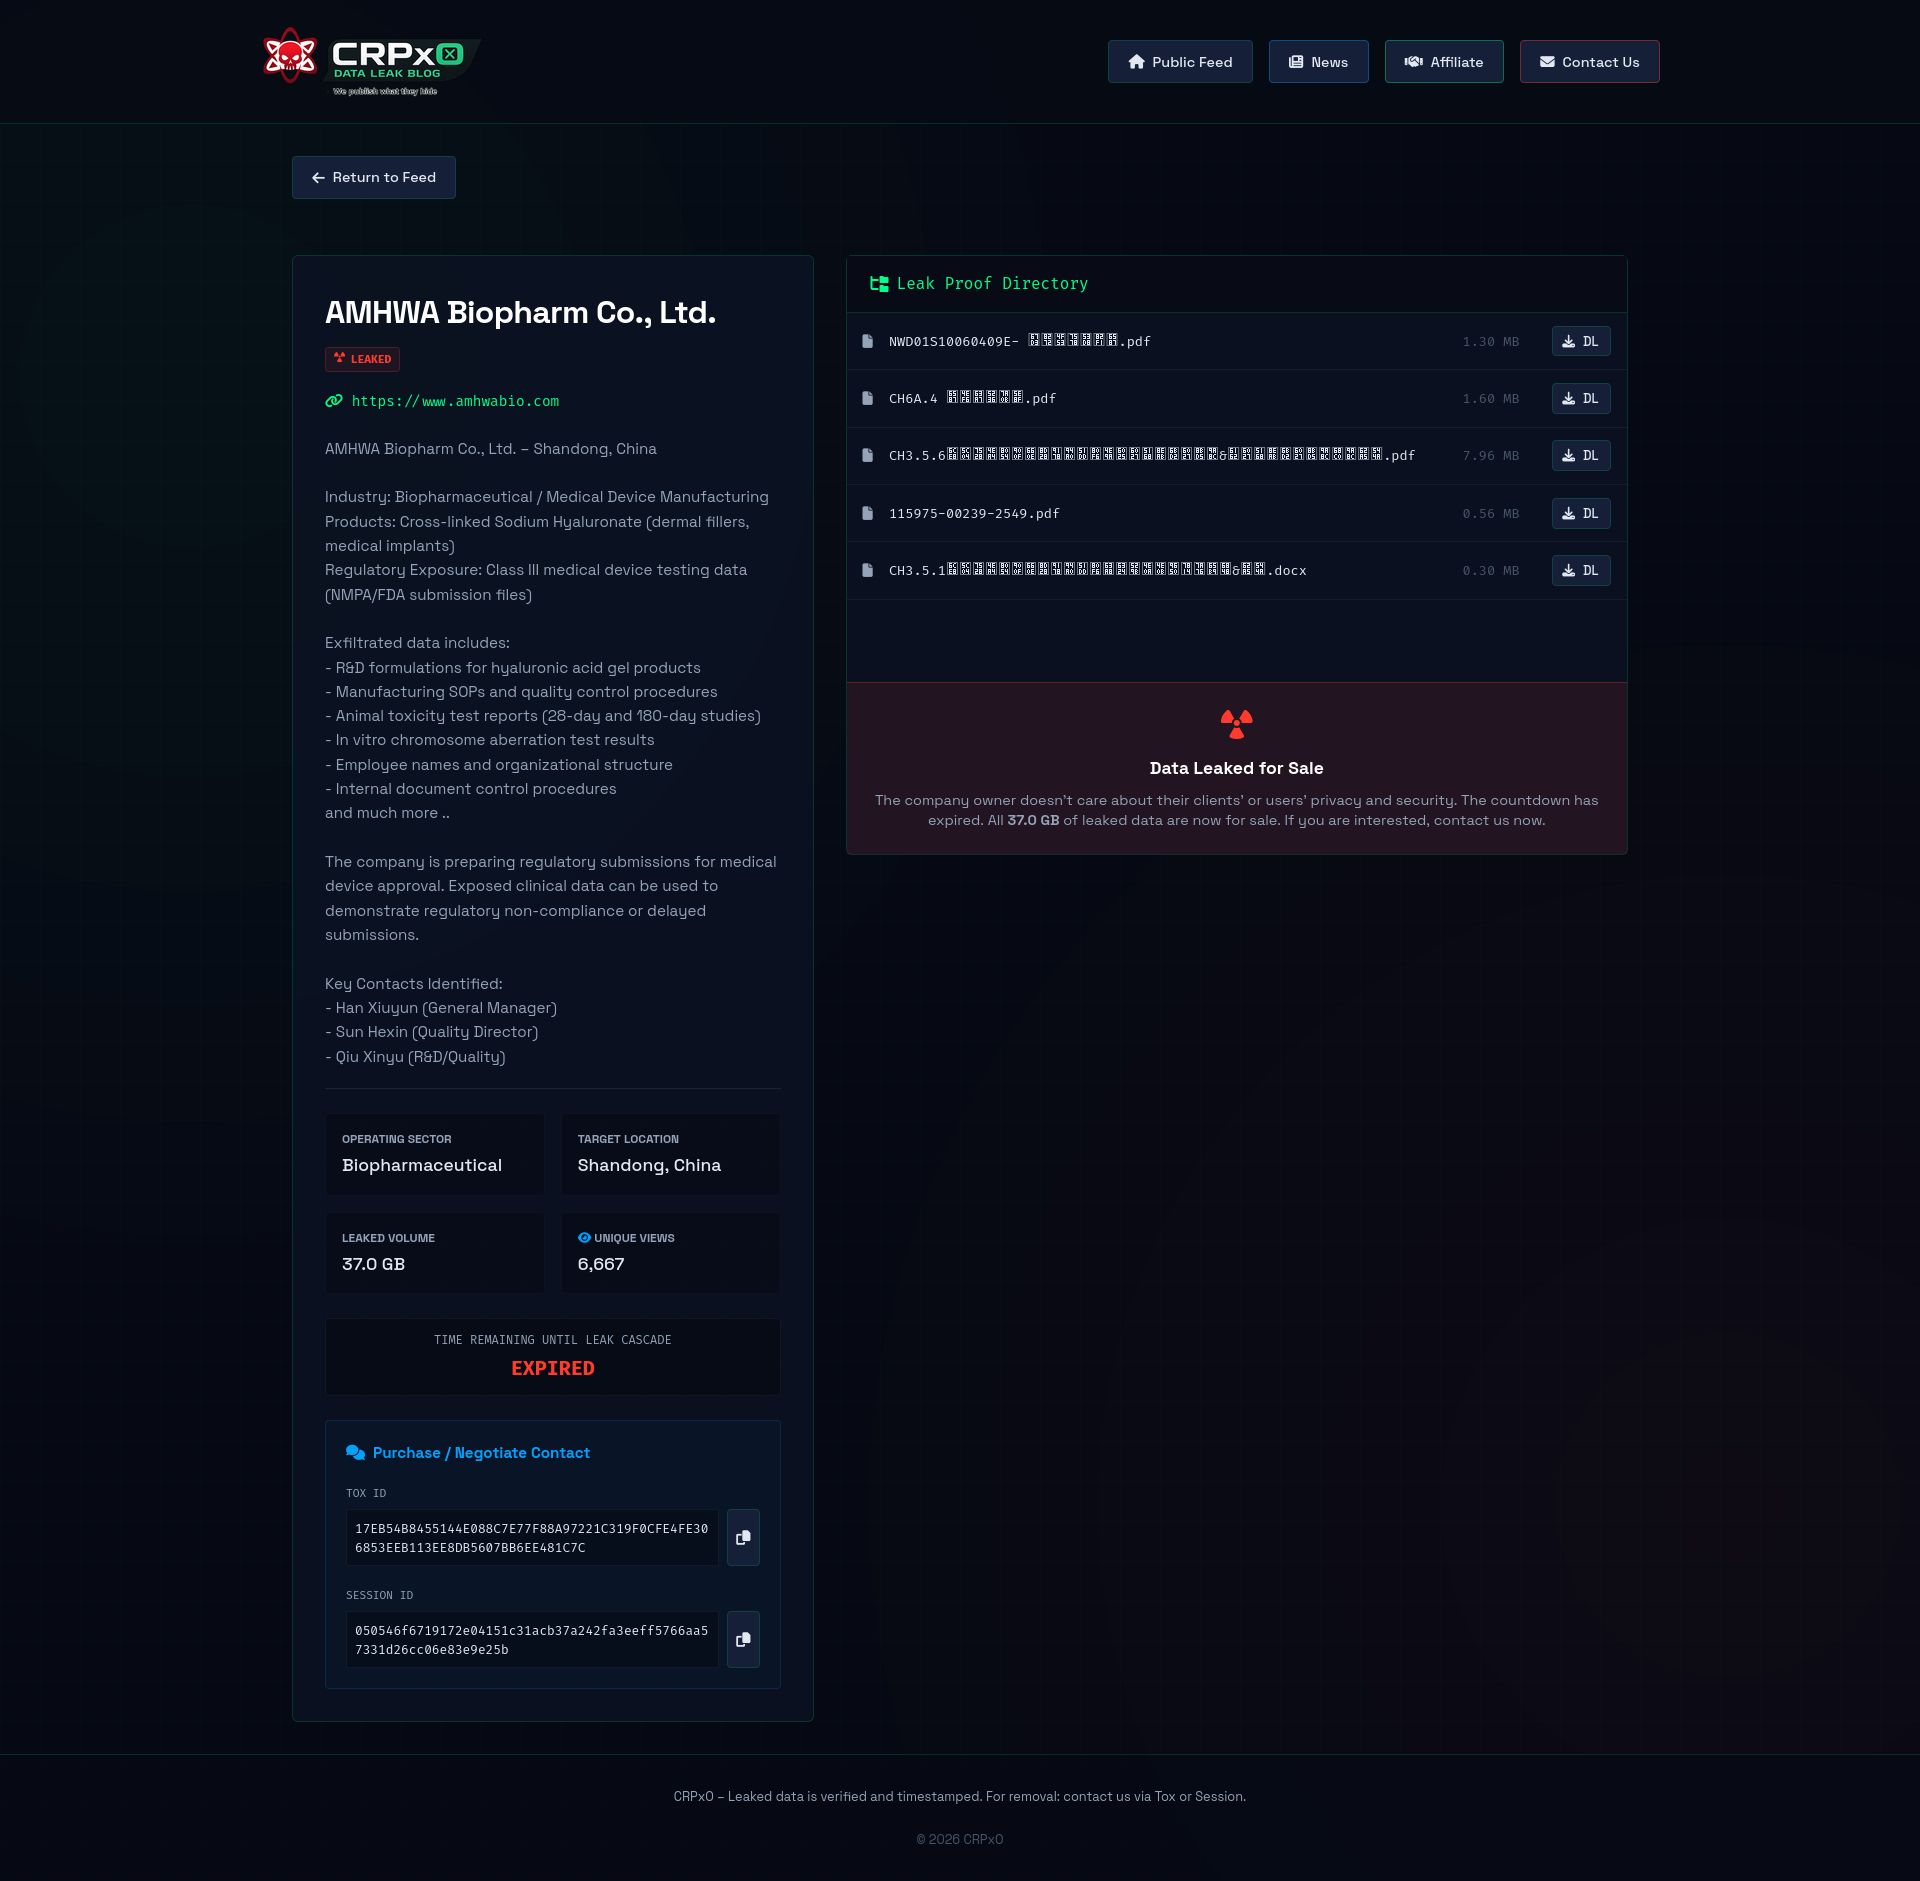
Task: Open the Public Feed page
Action: pyautogui.click(x=1180, y=62)
